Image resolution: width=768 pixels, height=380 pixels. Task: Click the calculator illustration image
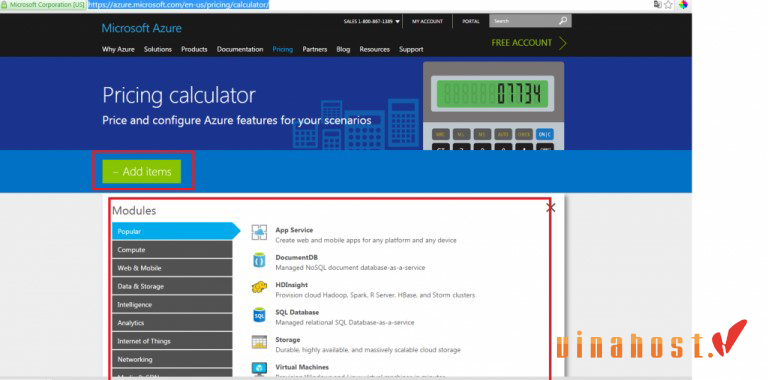point(493,105)
